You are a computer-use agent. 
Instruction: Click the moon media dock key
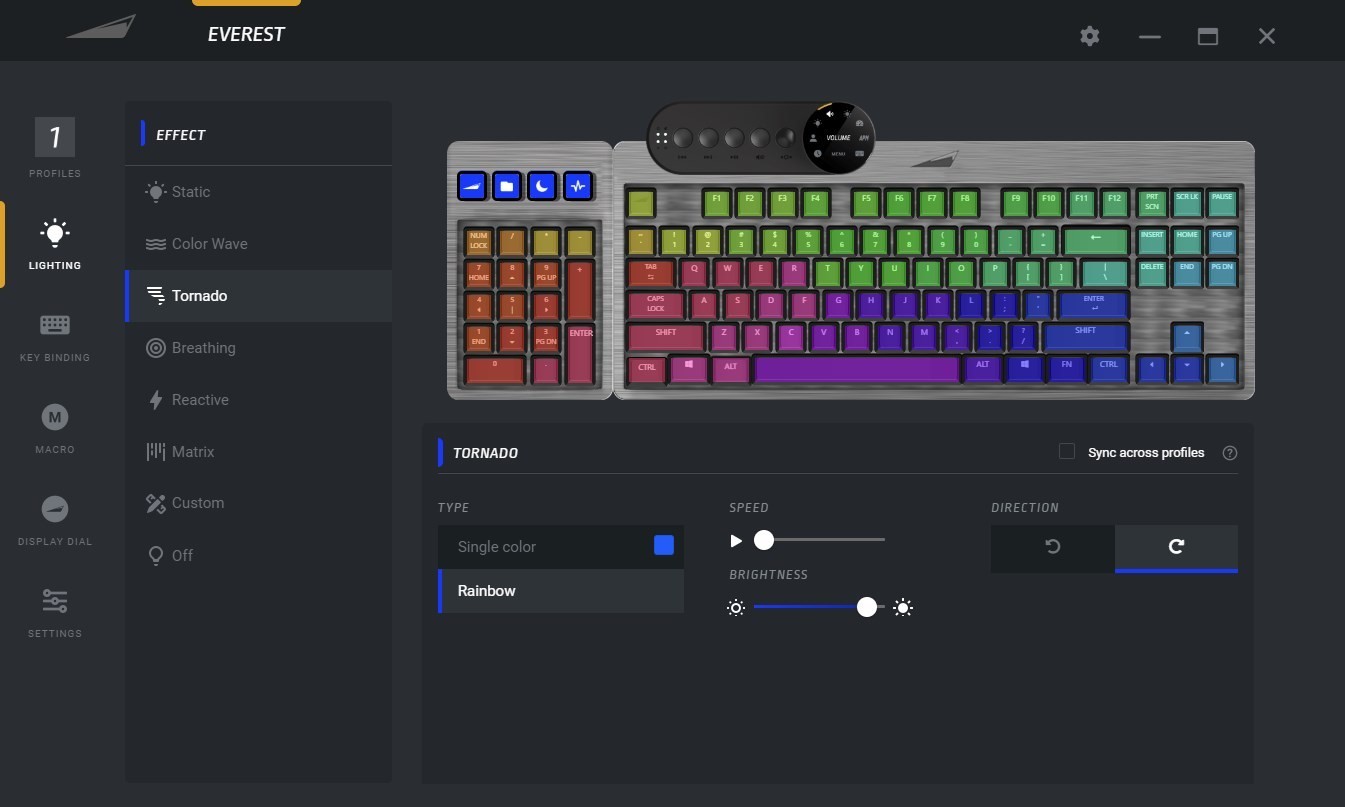pos(541,186)
